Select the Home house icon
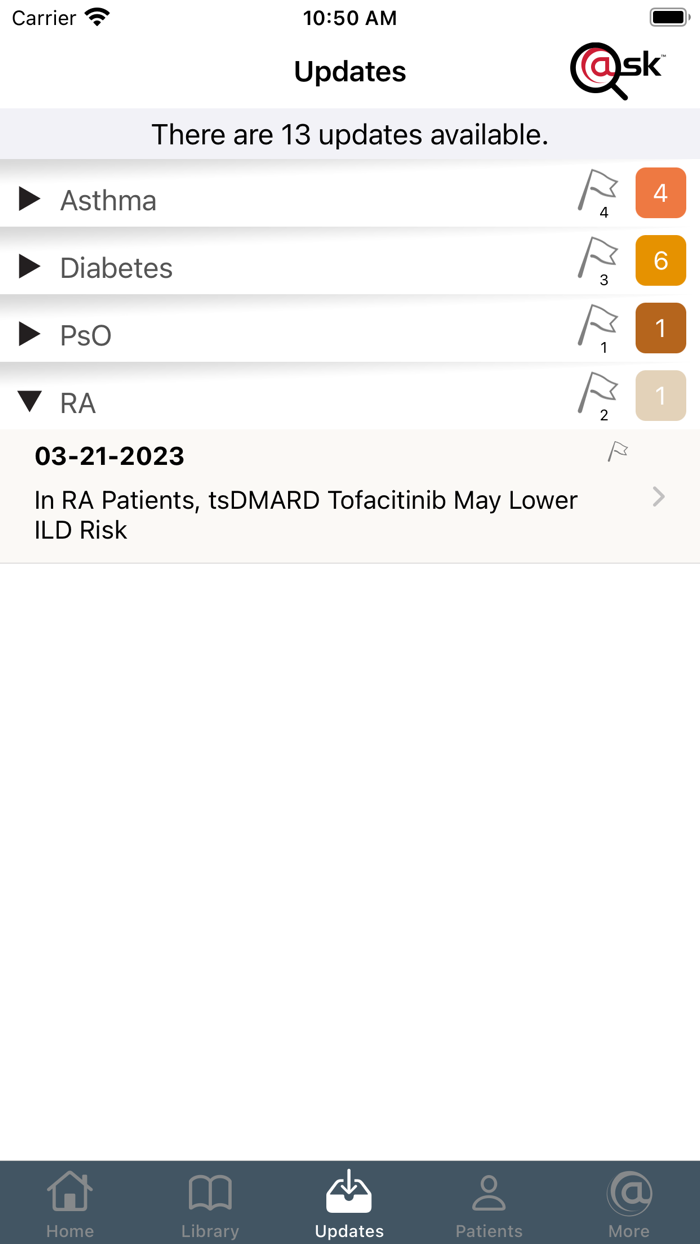 [x=69, y=1190]
